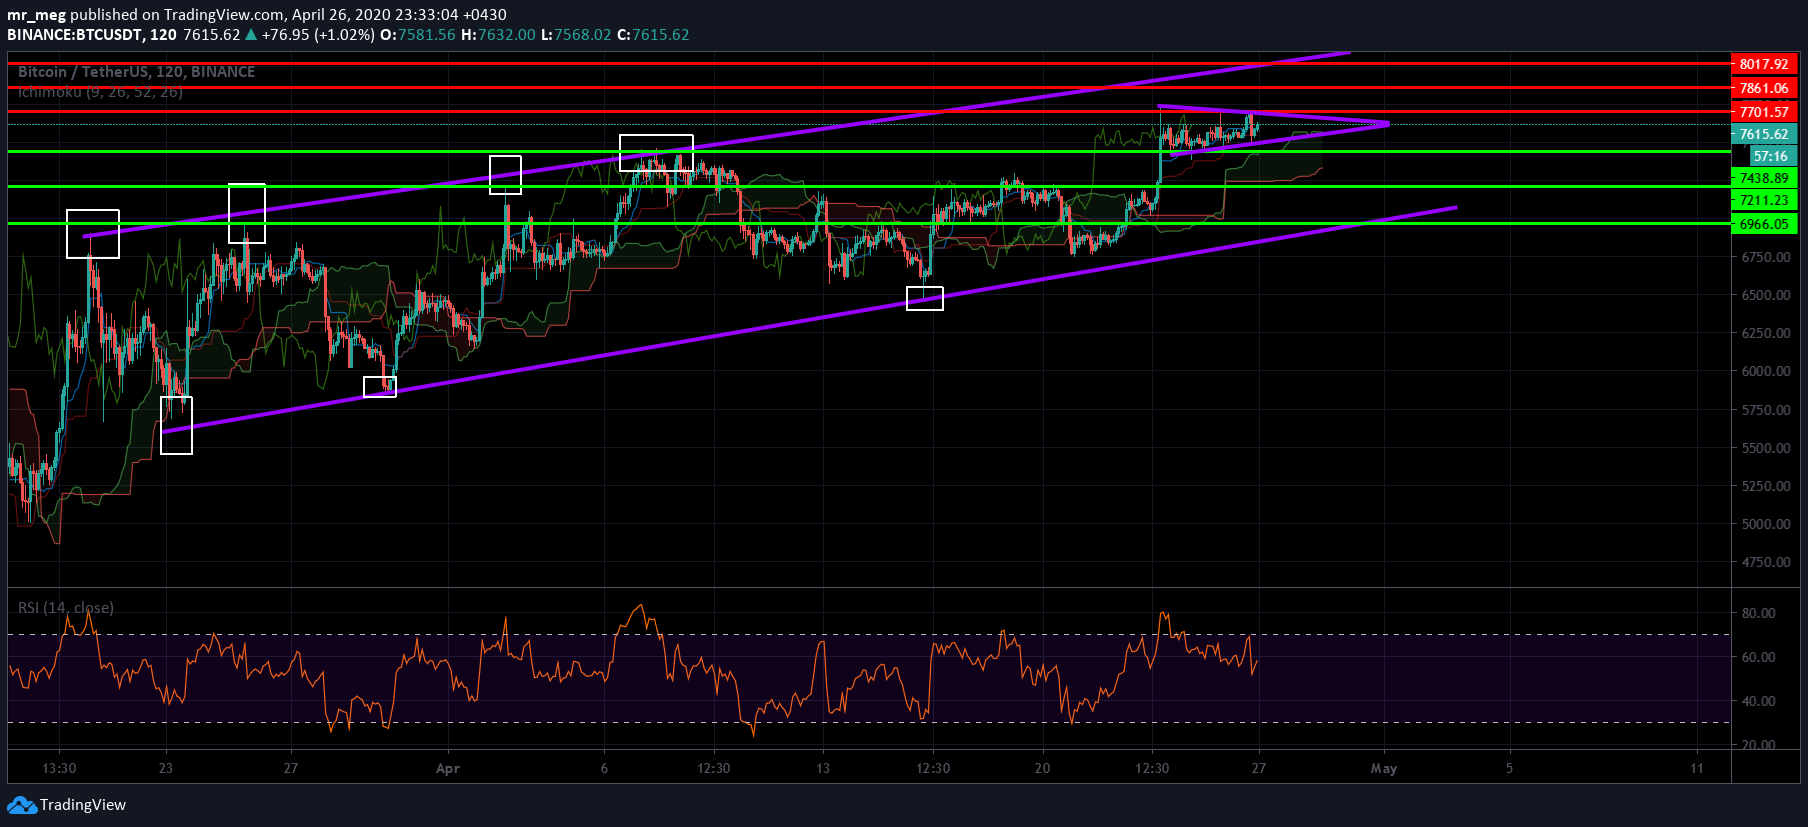1808x827 pixels.
Task: Click the 8017.92 red price label
Action: point(1764,64)
